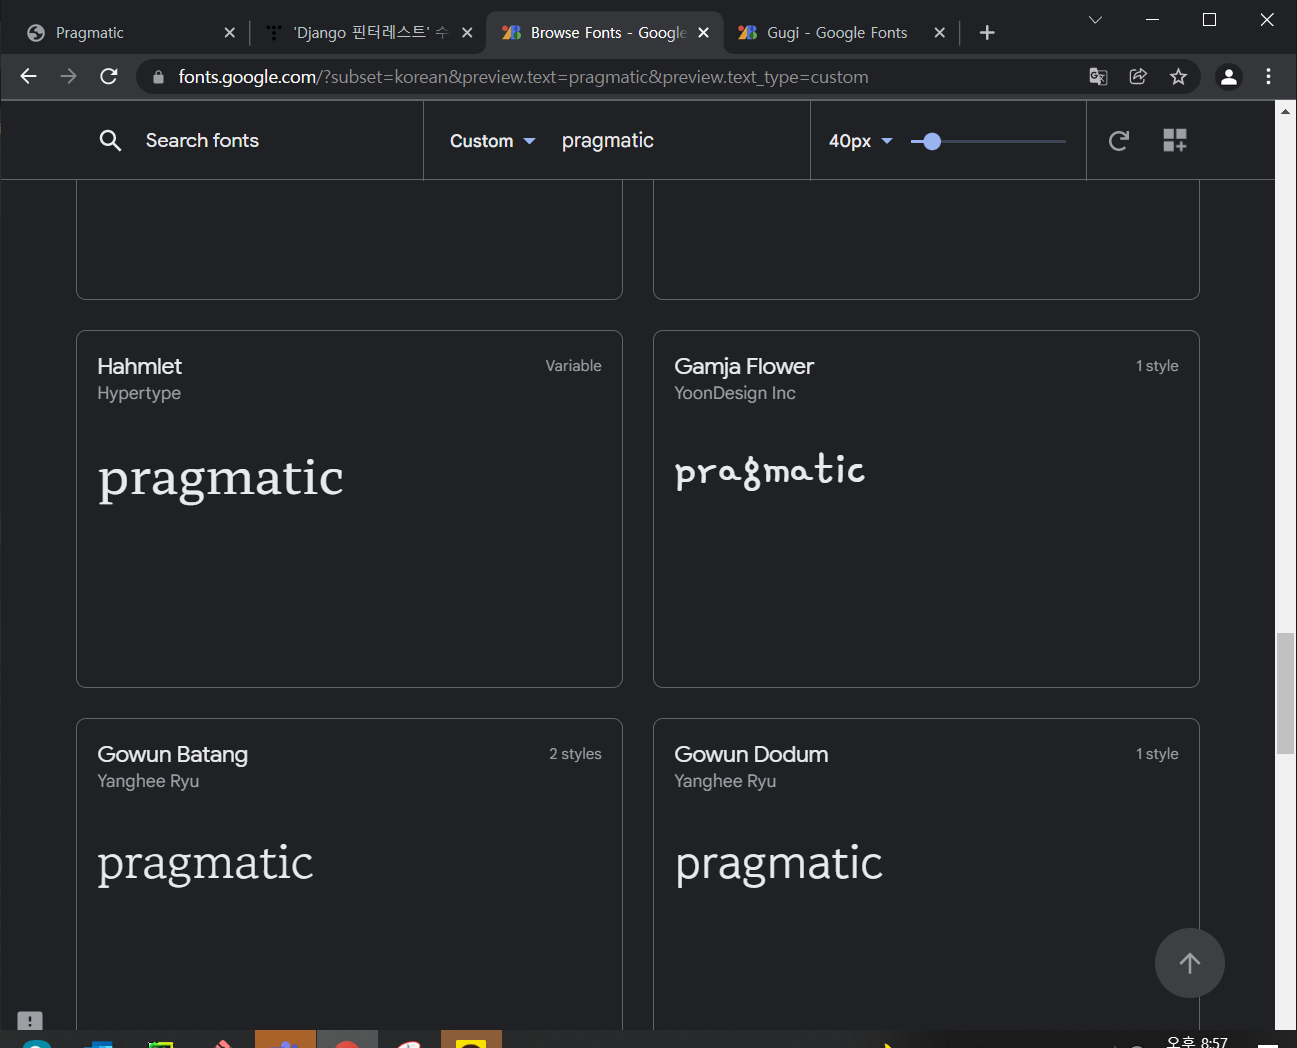This screenshot has width=1297, height=1048.
Task: Bookmark this page with star icon
Action: 1179,77
